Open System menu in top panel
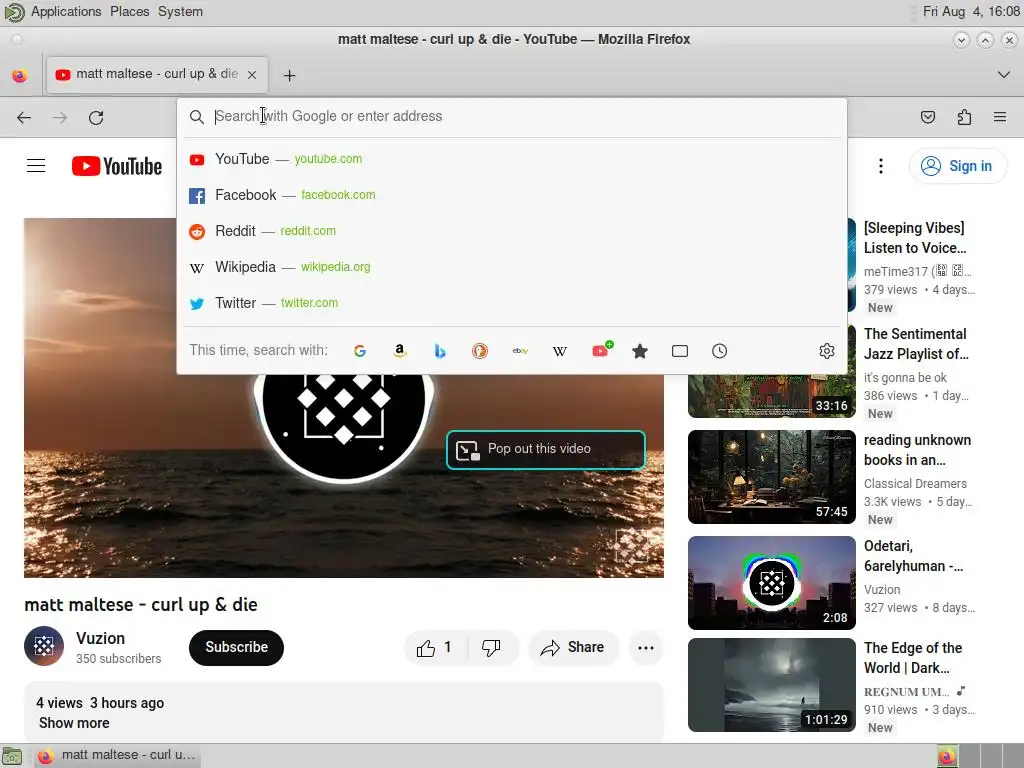Image resolution: width=1024 pixels, height=768 pixels. pos(180,12)
